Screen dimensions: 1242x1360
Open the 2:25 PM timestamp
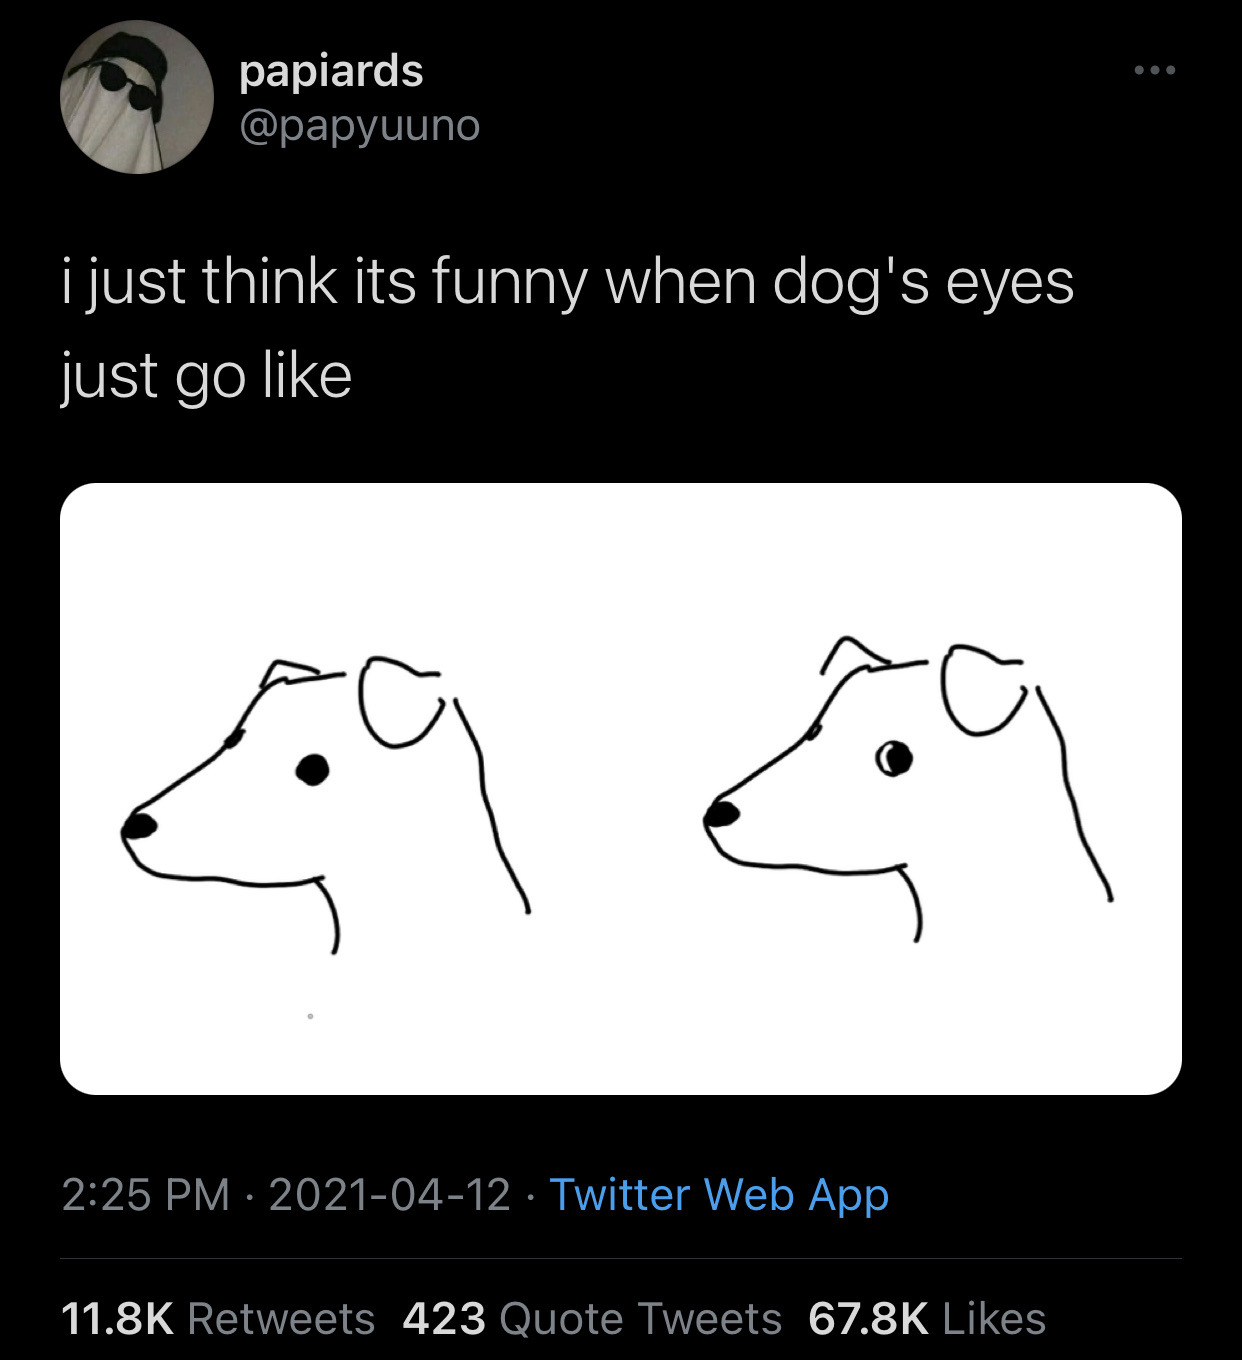[x=146, y=1194]
